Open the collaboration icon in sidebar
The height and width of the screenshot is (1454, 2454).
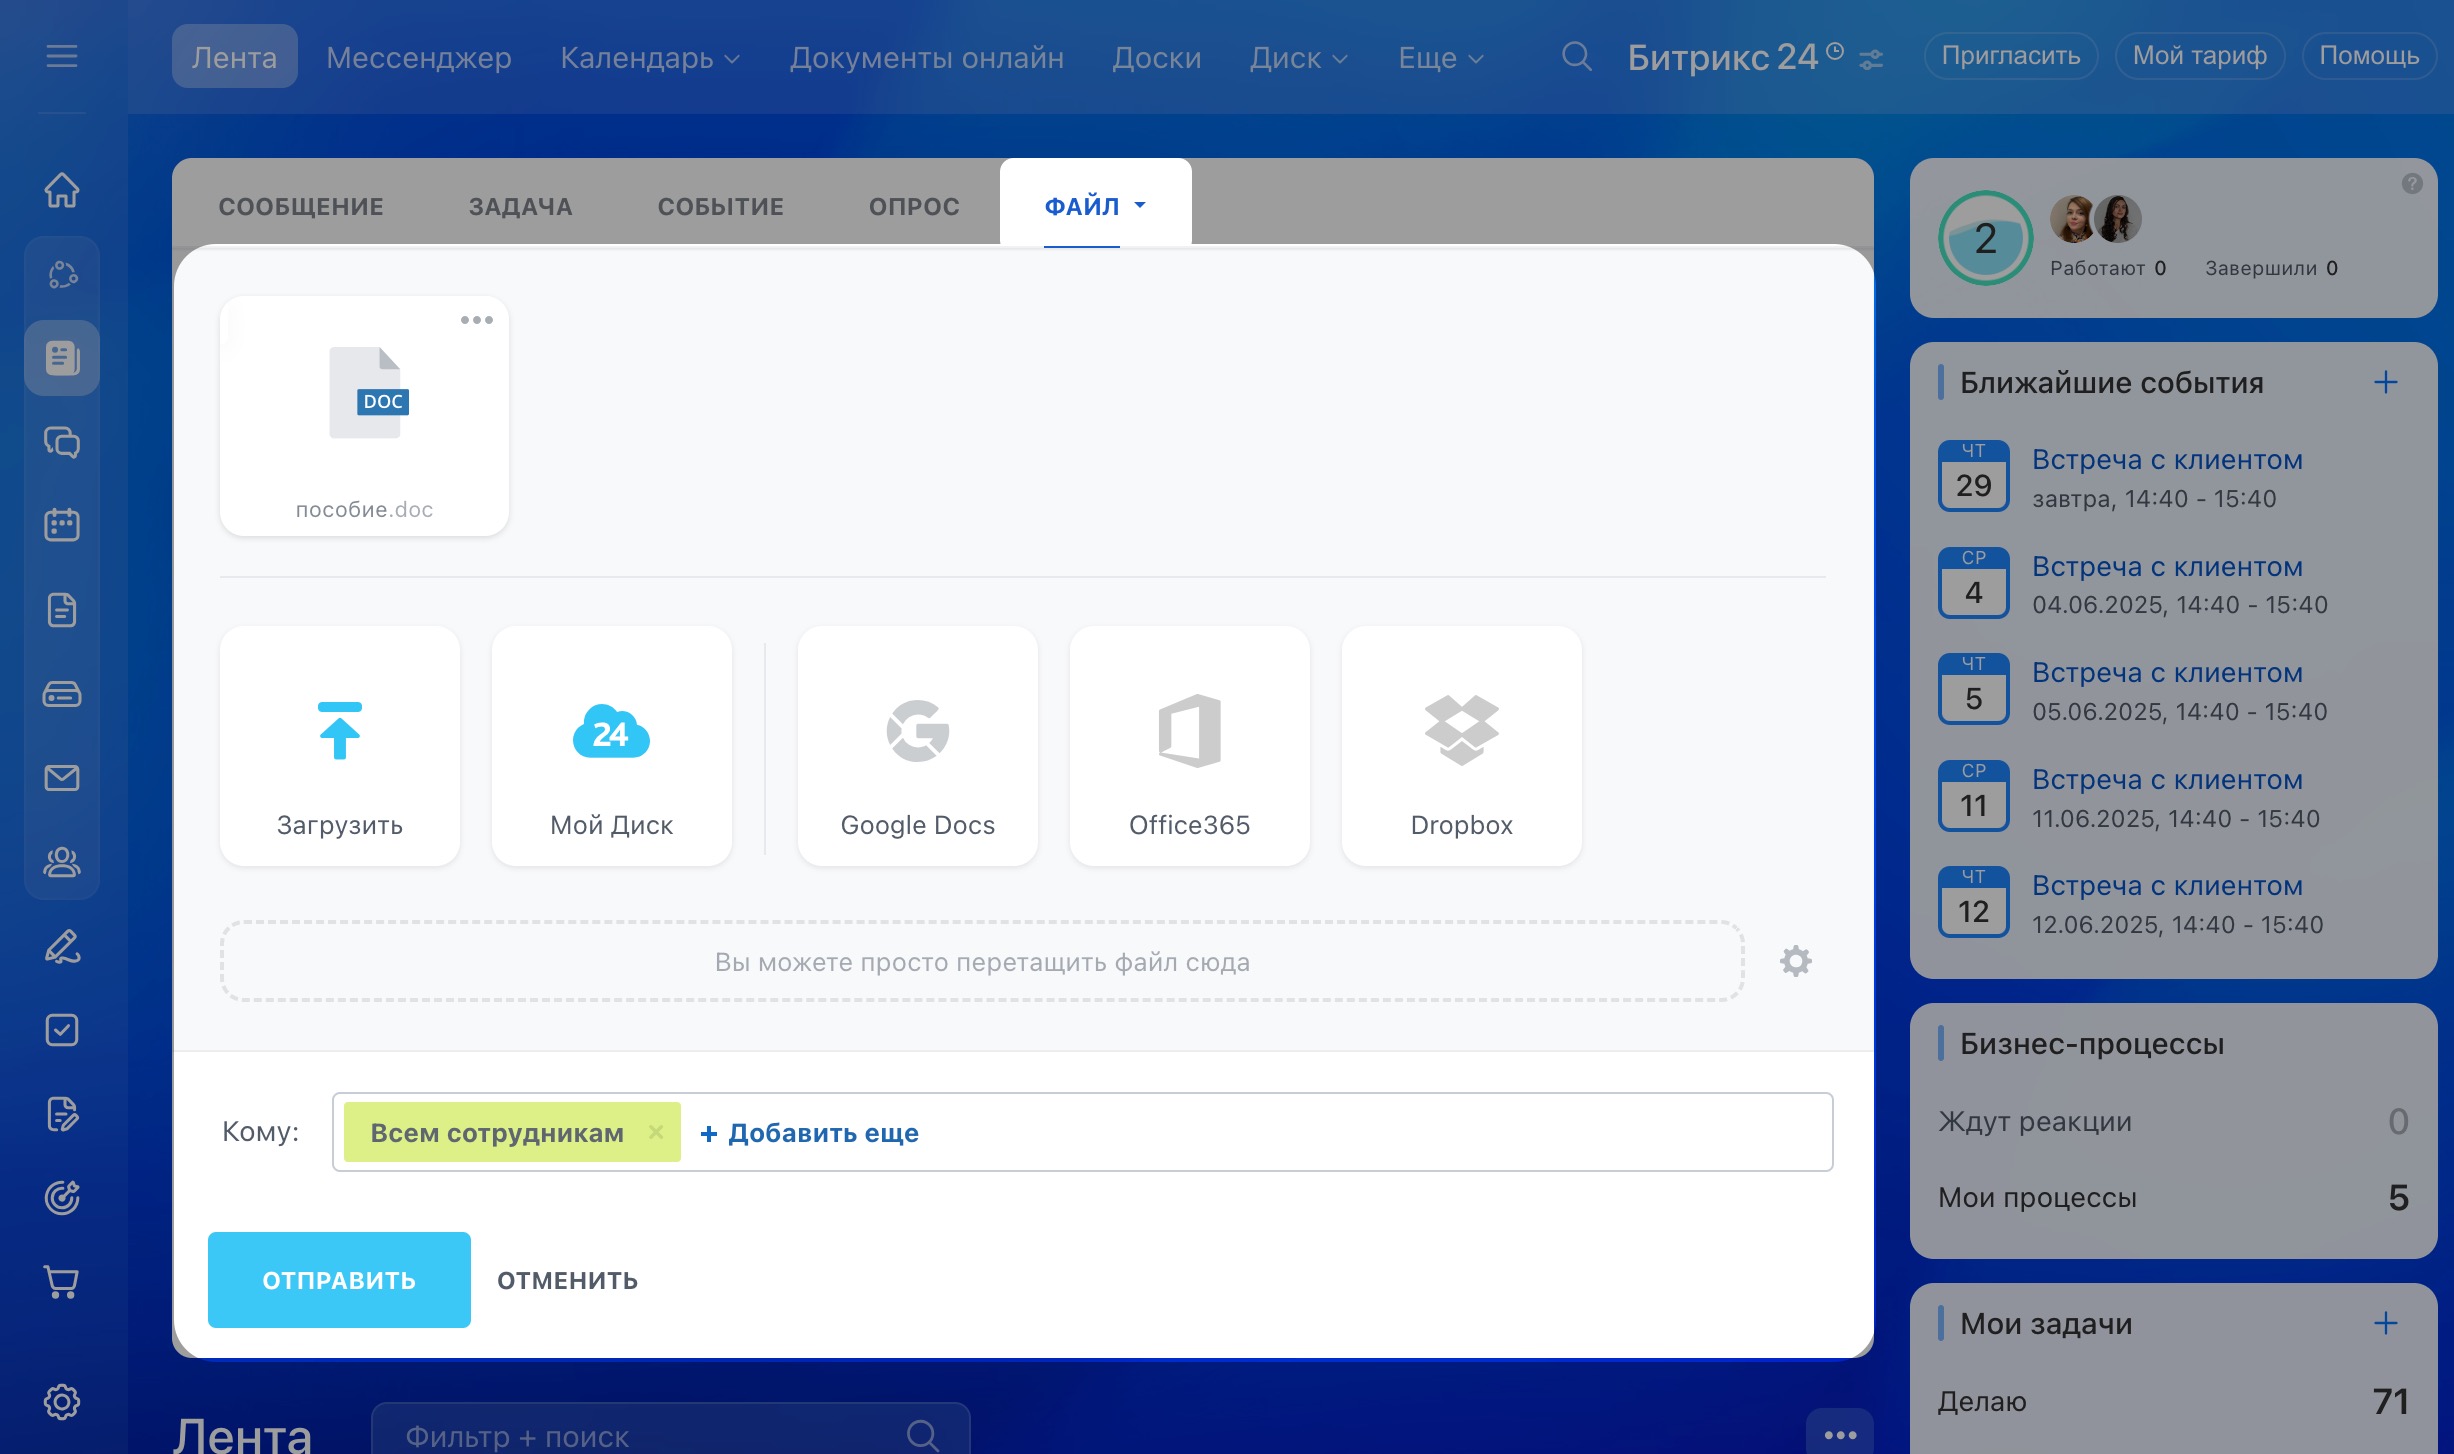[x=62, y=274]
